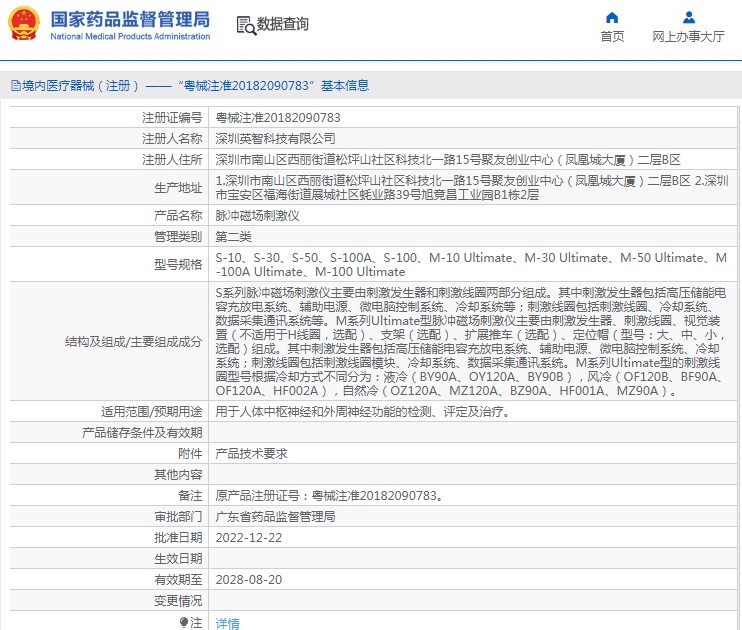Click the 型号规格 model list value
Viewport: 742px width, 630px height.
[x=471, y=265]
